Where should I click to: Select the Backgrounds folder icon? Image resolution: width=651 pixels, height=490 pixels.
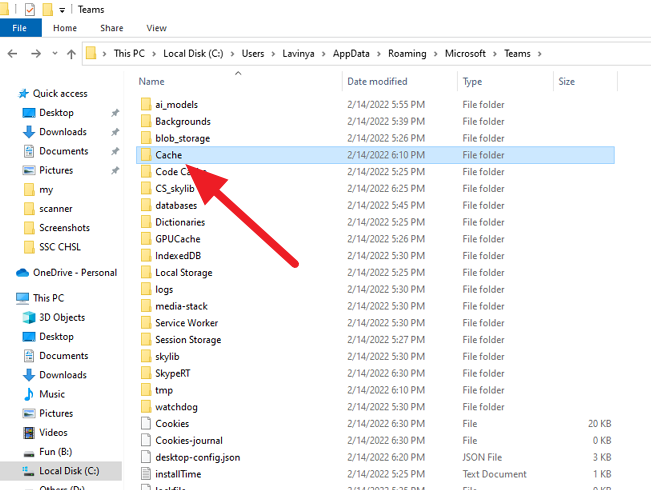click(x=146, y=121)
